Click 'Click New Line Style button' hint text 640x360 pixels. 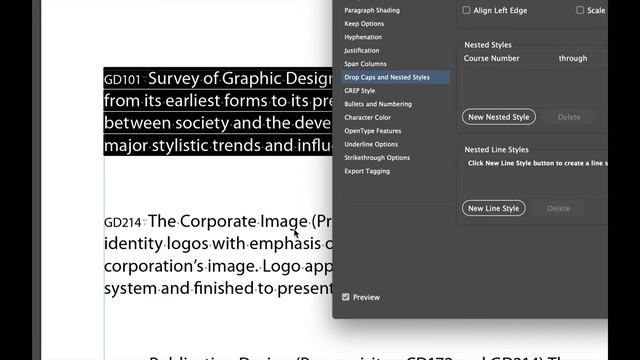click(x=538, y=163)
